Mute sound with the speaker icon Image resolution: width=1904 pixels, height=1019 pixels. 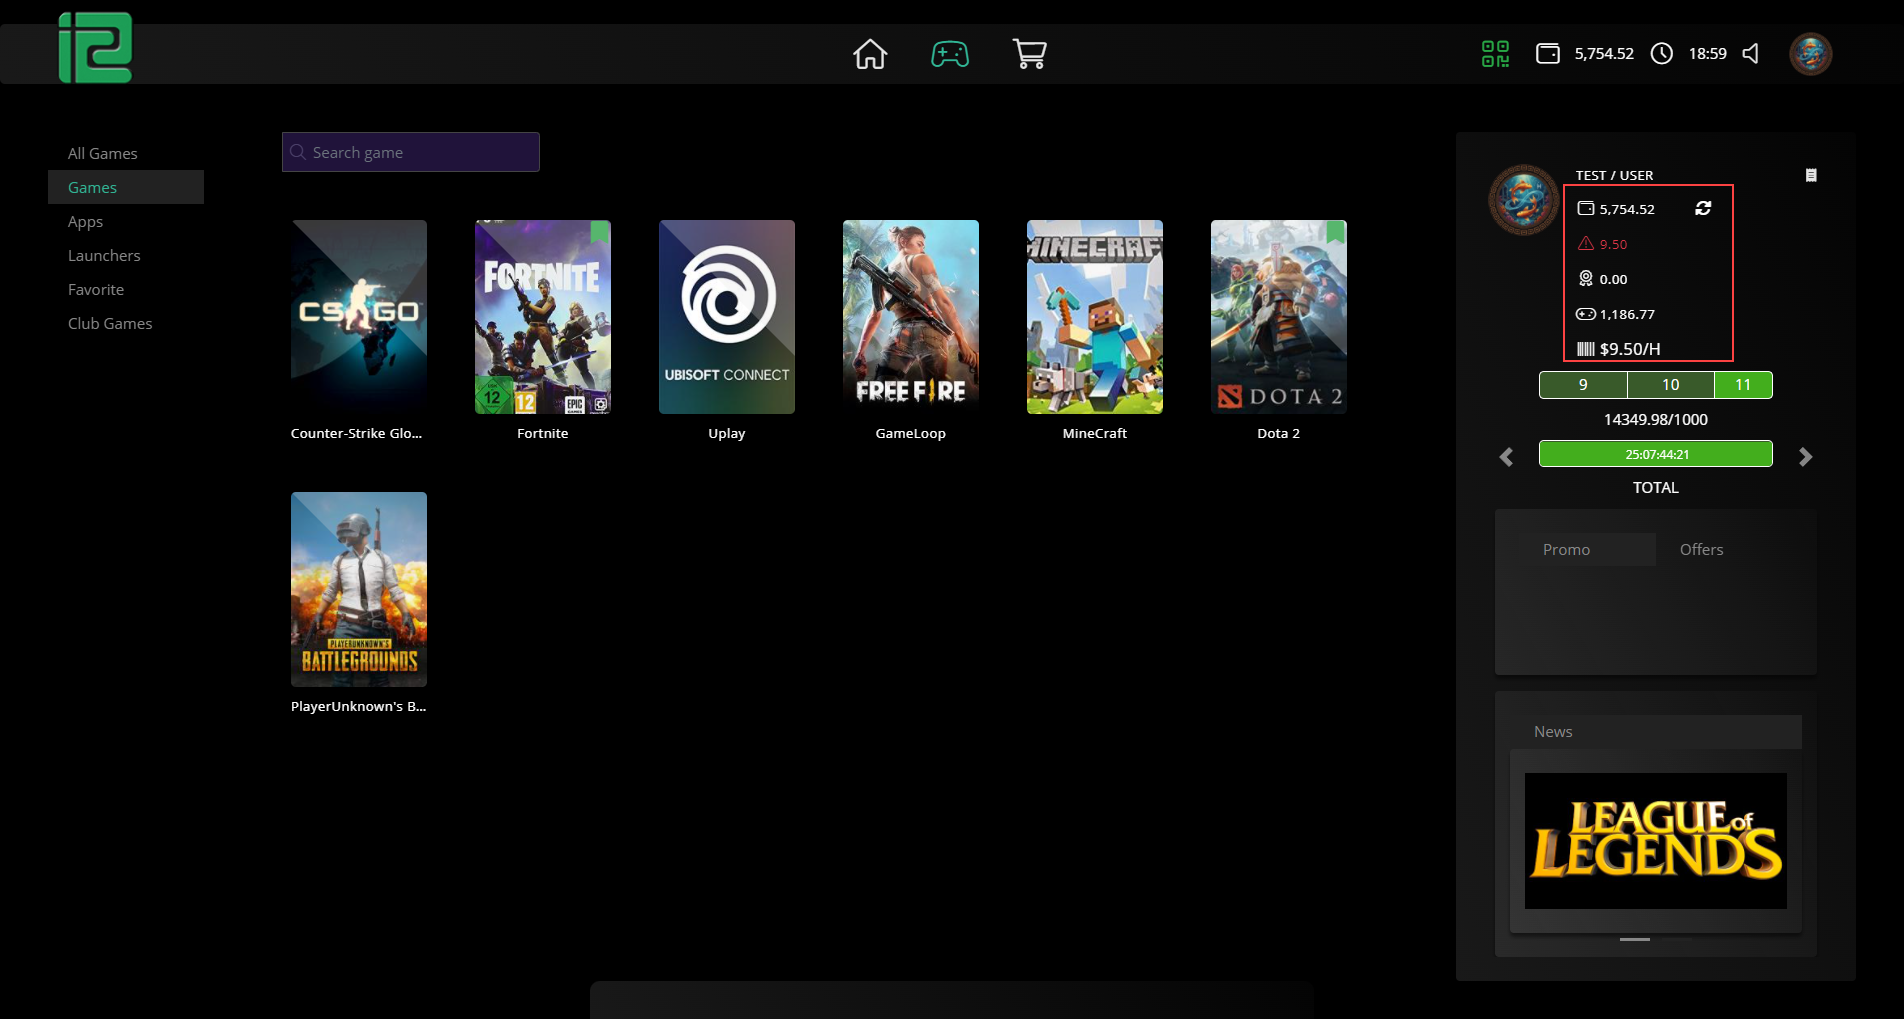(x=1751, y=54)
